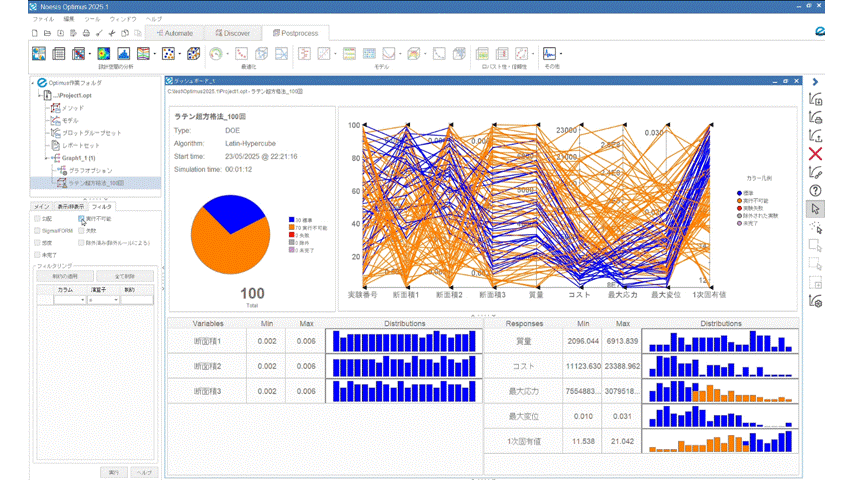853x480 pixels.
Task: Click the signal plot icon in その他 group
Action: pyautogui.click(x=549, y=54)
